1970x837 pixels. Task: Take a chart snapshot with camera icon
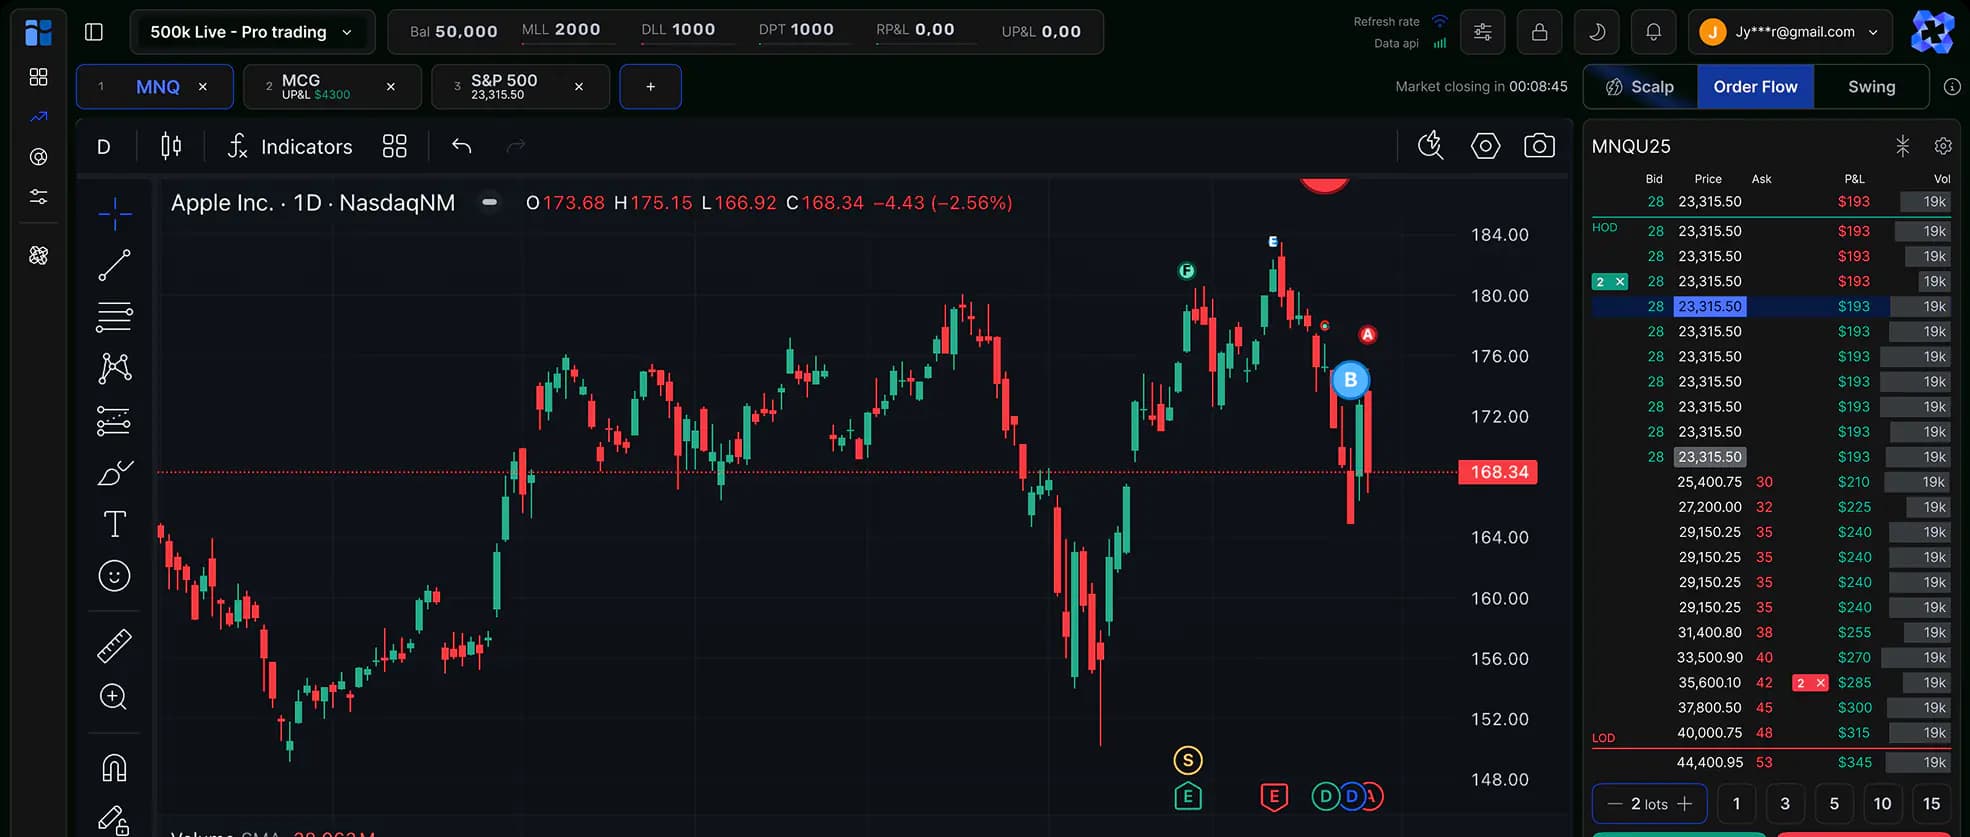[1538, 146]
